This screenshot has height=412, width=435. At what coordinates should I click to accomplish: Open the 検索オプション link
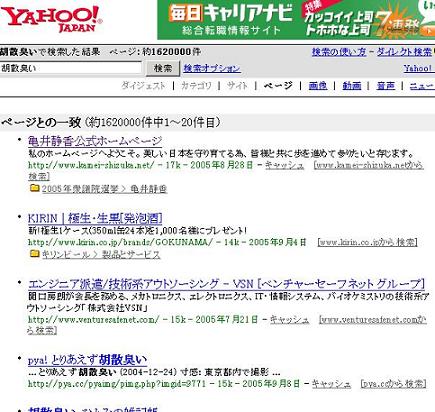[x=212, y=68]
